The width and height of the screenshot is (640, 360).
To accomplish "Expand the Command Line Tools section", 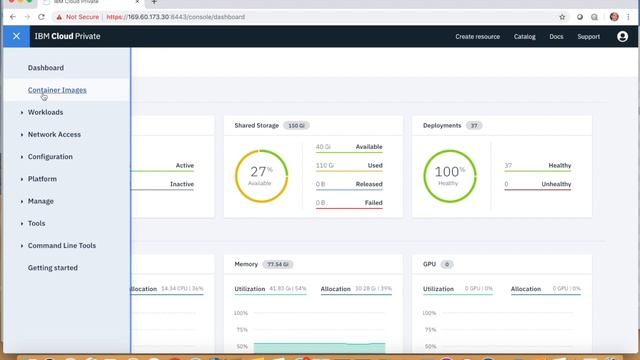I will (62, 246).
